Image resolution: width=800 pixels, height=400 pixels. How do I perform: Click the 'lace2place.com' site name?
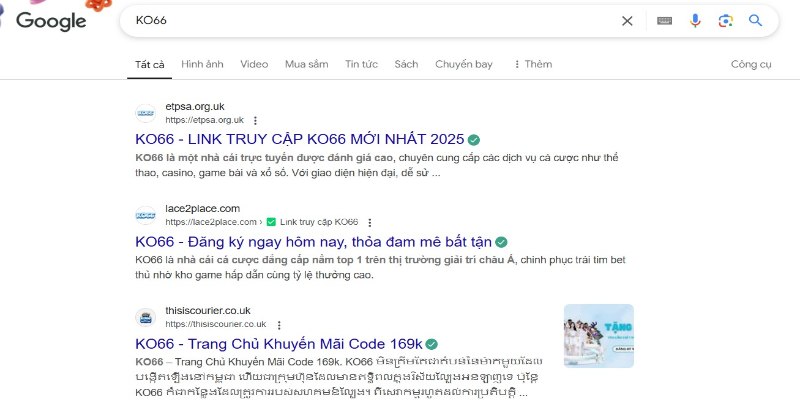pyautogui.click(x=203, y=209)
